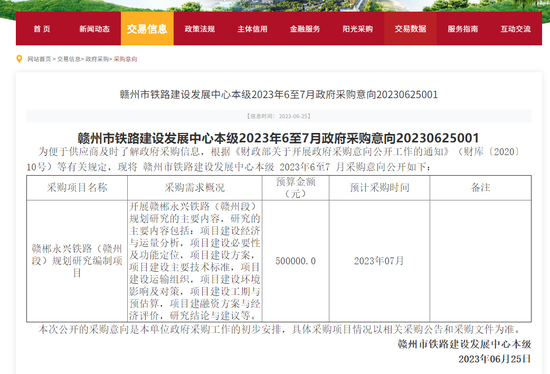This screenshot has height=374, width=550.
Task: Click the 赣州市铁路建设发展中心本级 signature
Action: point(464,344)
